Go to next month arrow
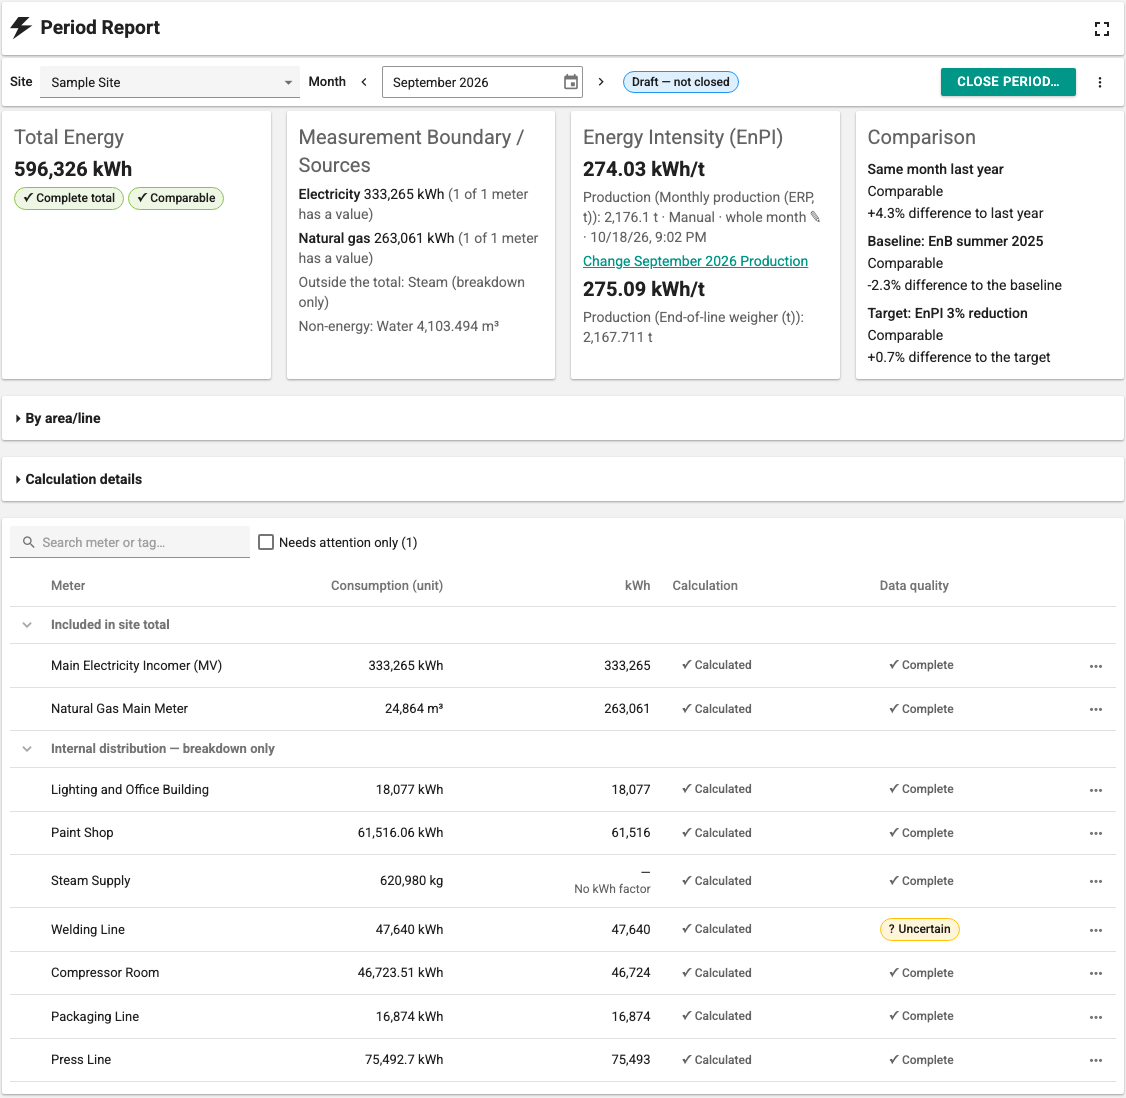The image size is (1126, 1098). click(x=601, y=82)
